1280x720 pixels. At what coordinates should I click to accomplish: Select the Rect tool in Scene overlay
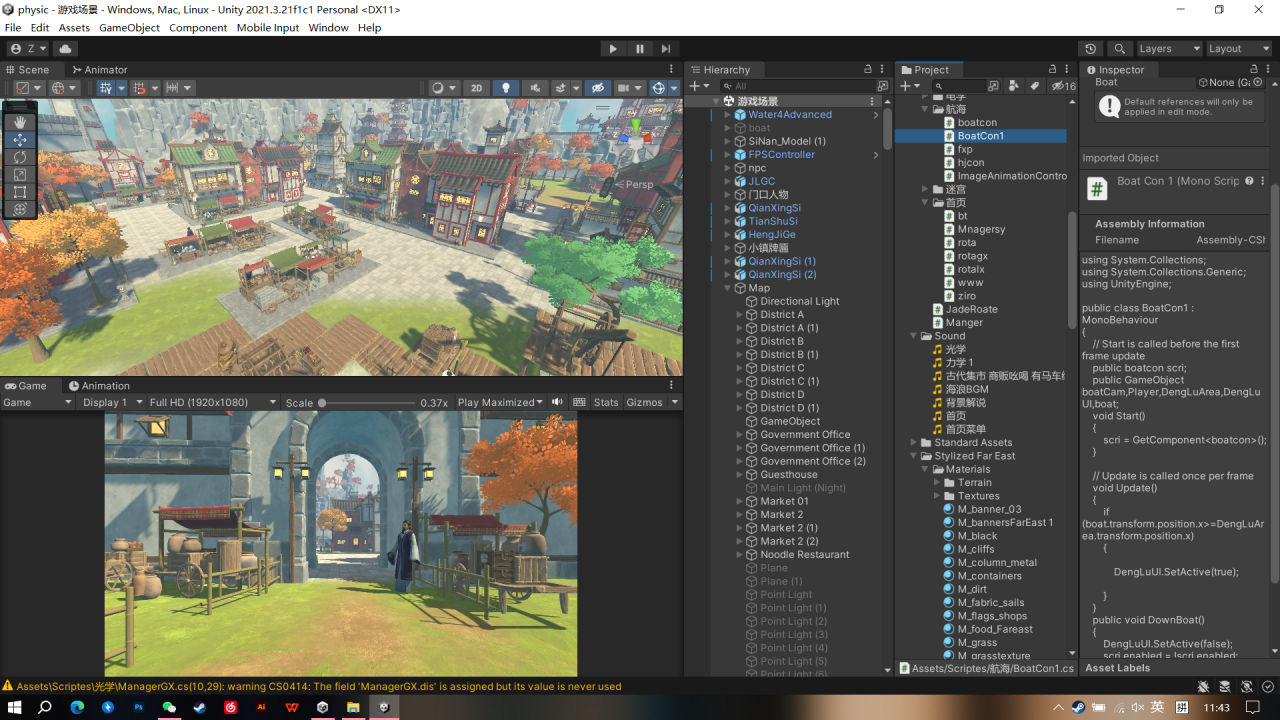pyautogui.click(x=20, y=192)
